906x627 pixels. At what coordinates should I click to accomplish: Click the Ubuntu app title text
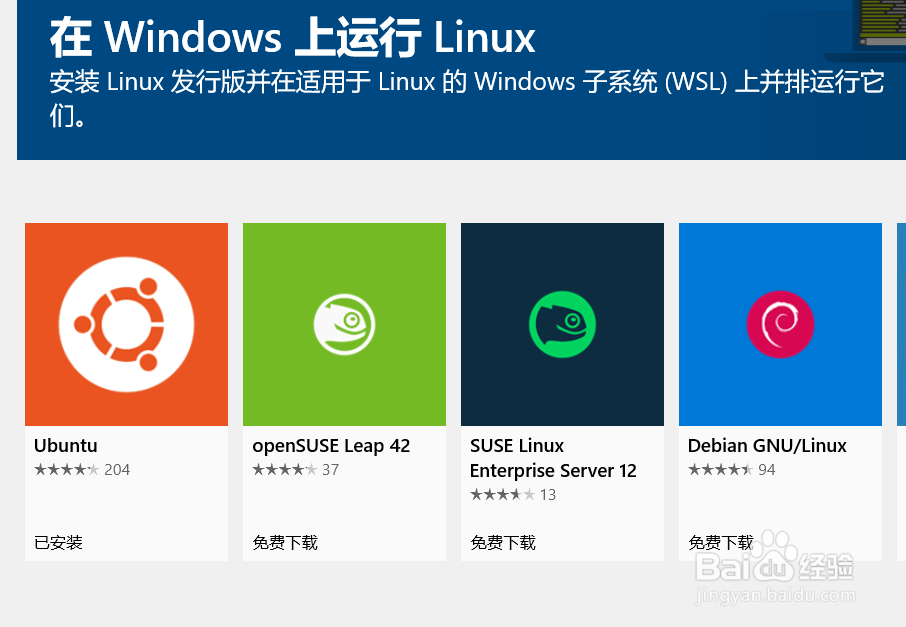pos(66,446)
